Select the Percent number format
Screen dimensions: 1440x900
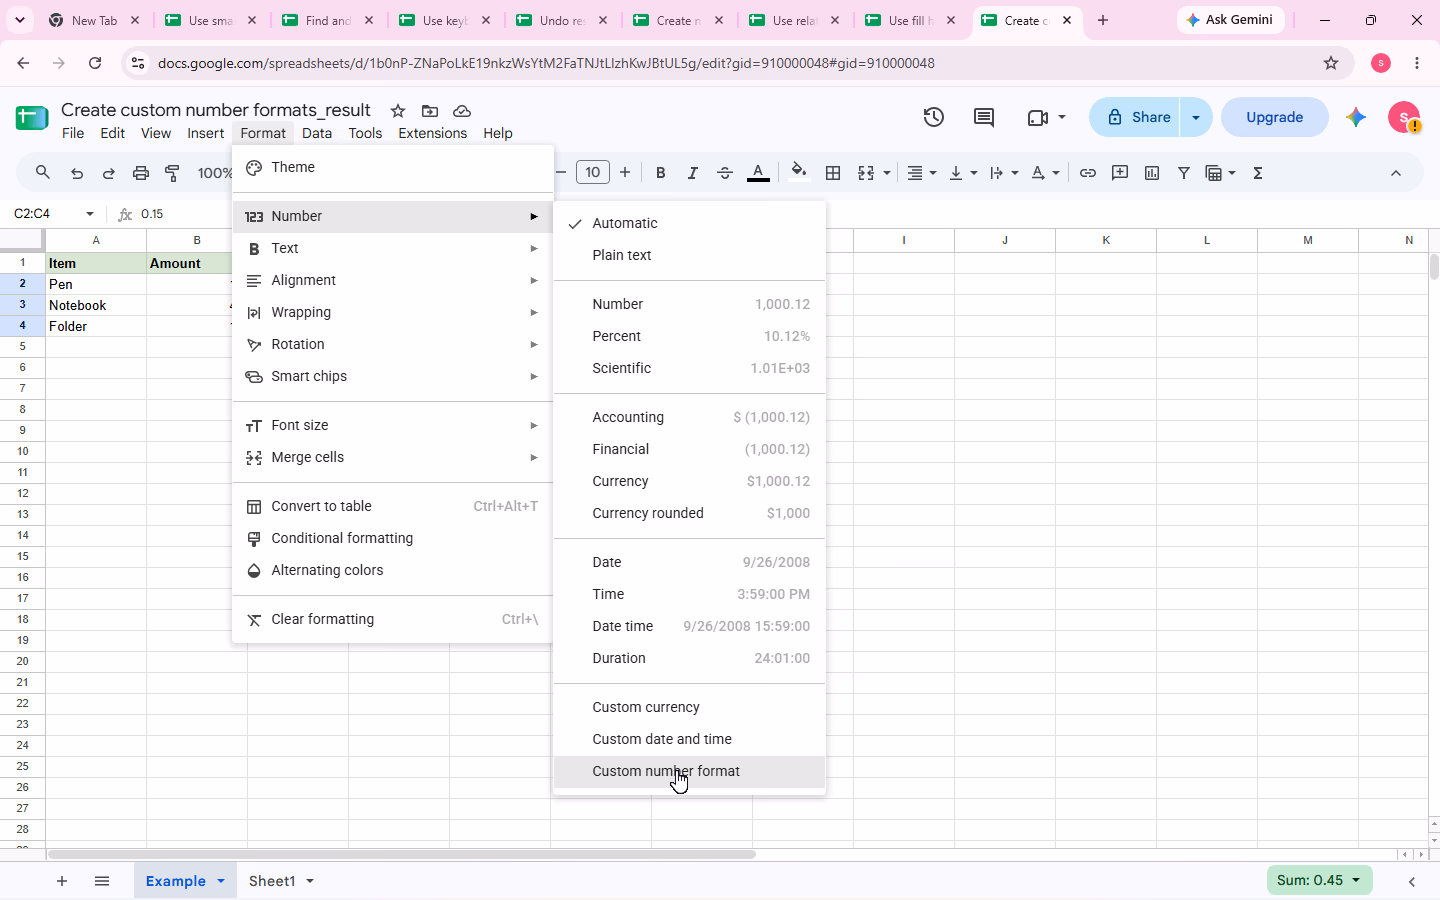tap(690, 336)
